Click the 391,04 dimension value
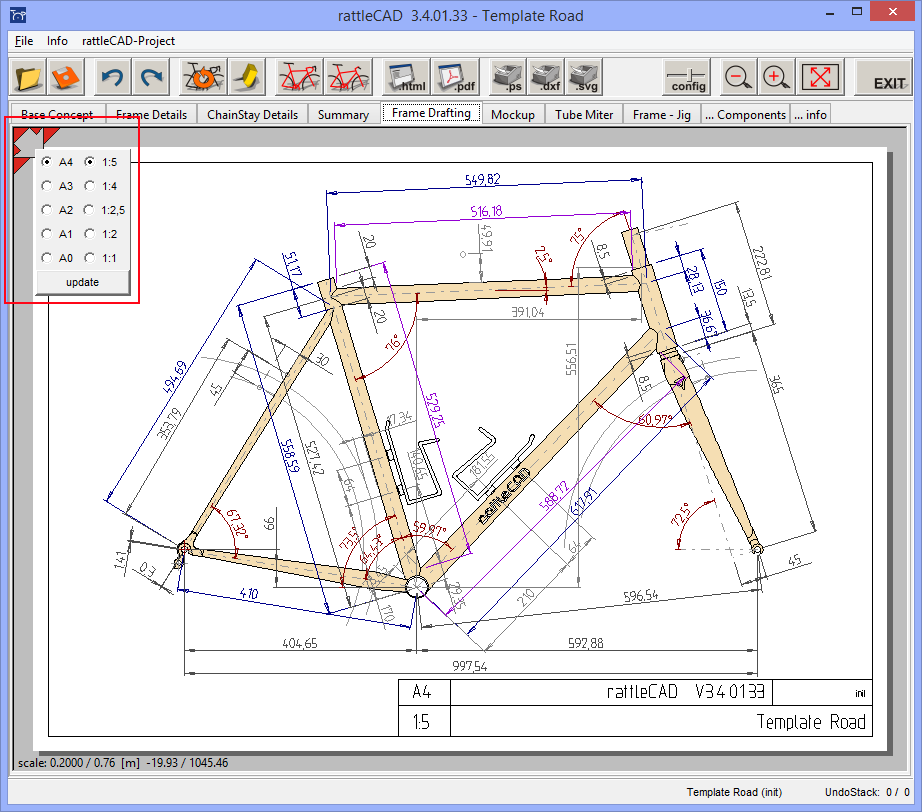 (x=527, y=312)
